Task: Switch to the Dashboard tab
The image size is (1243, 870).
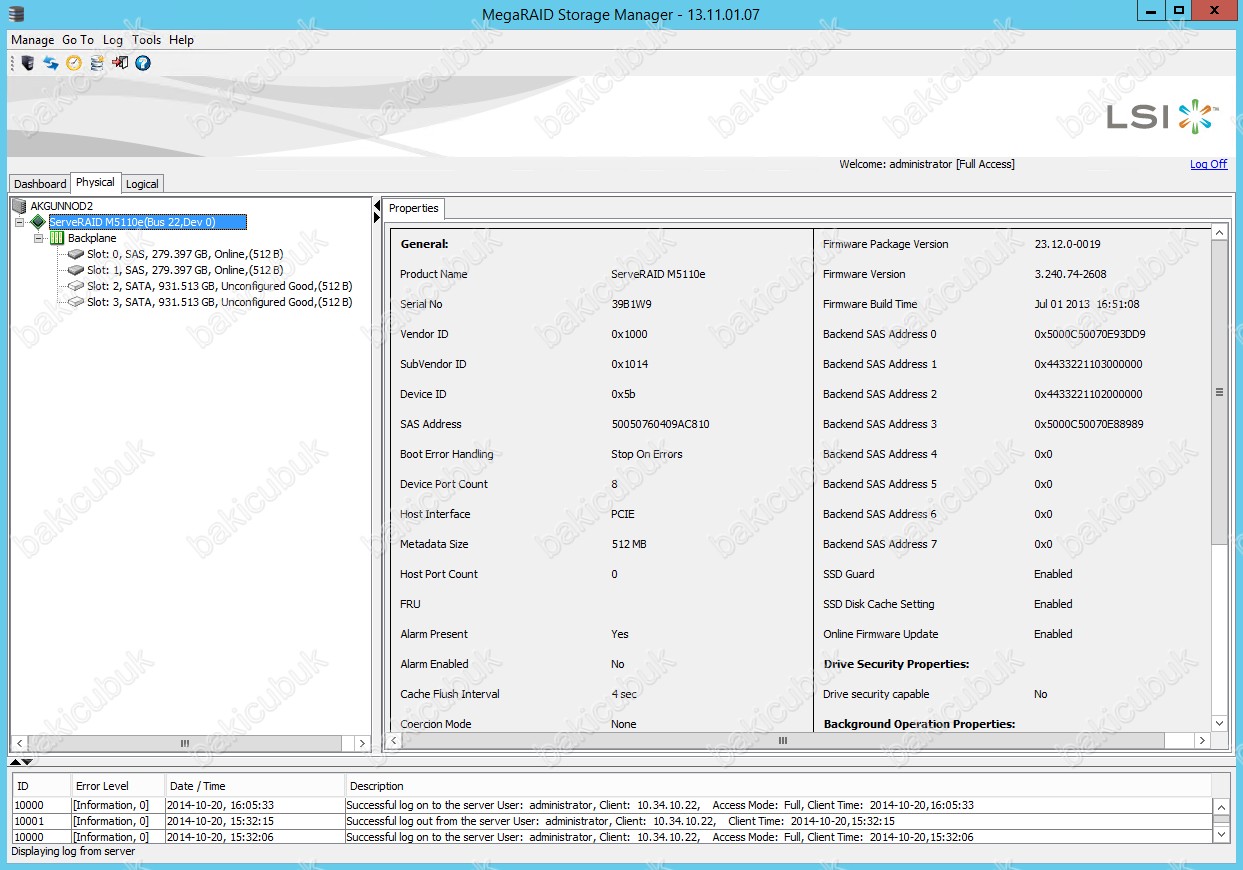Action: tap(40, 184)
